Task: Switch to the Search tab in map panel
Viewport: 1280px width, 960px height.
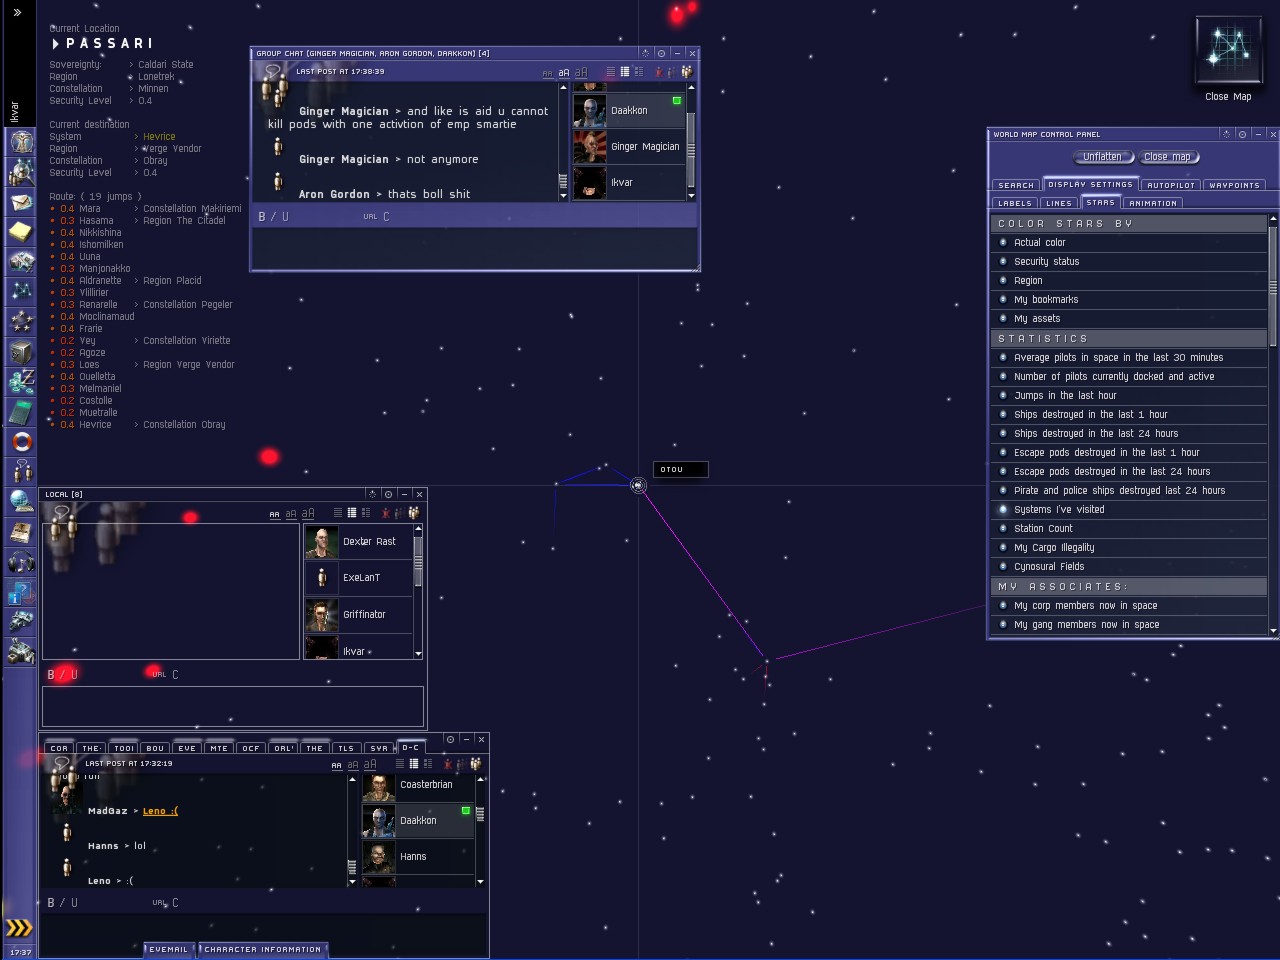Action: point(1016,185)
